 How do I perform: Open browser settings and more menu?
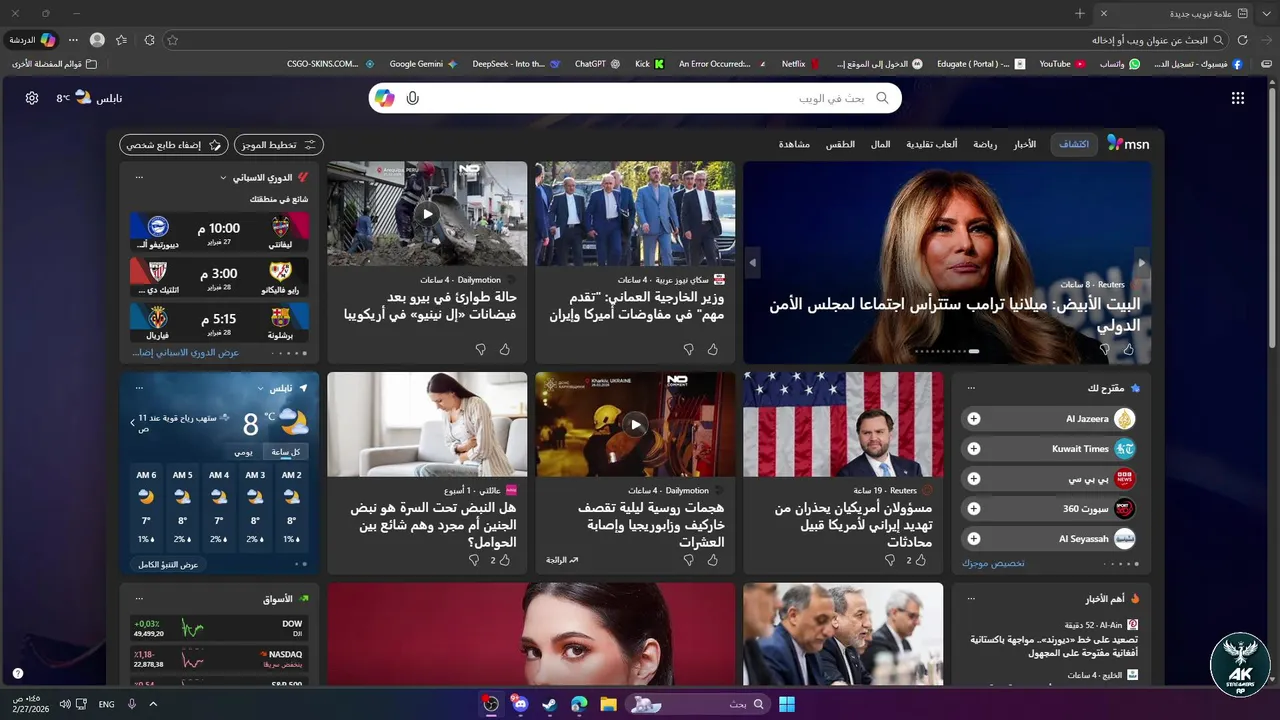(x=73, y=40)
